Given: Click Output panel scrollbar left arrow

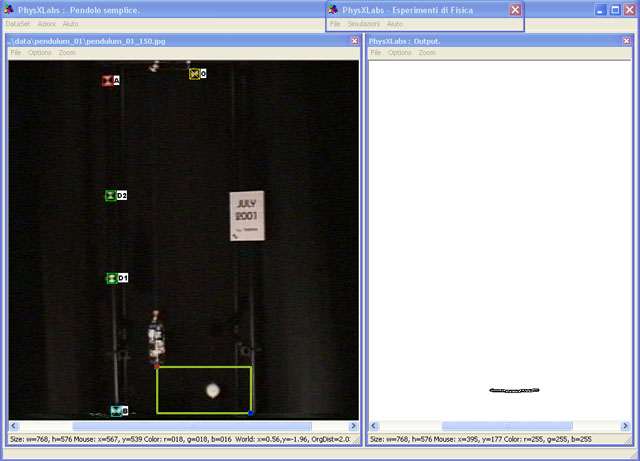Looking at the screenshot, I should 373,426.
